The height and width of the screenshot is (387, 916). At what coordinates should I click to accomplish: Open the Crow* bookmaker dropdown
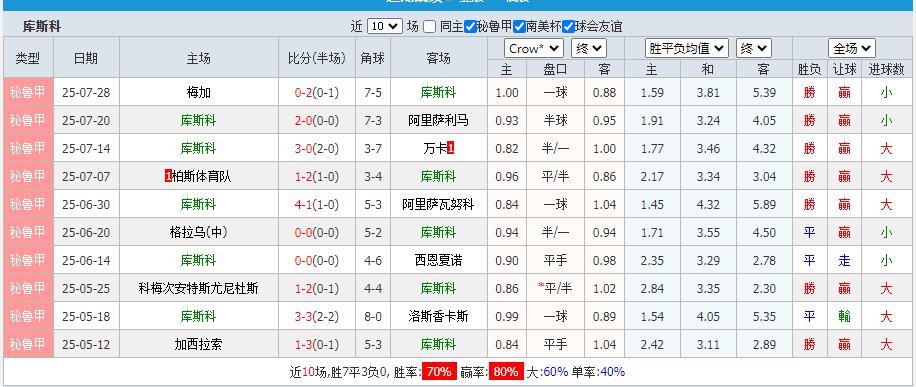pos(534,49)
